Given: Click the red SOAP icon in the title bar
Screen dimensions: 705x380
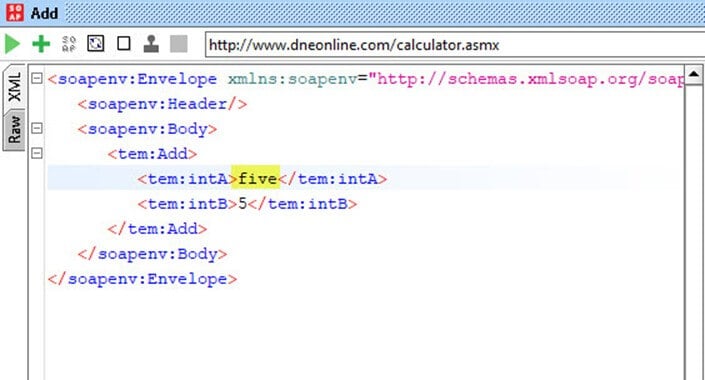Looking at the screenshot, I should point(14,12).
